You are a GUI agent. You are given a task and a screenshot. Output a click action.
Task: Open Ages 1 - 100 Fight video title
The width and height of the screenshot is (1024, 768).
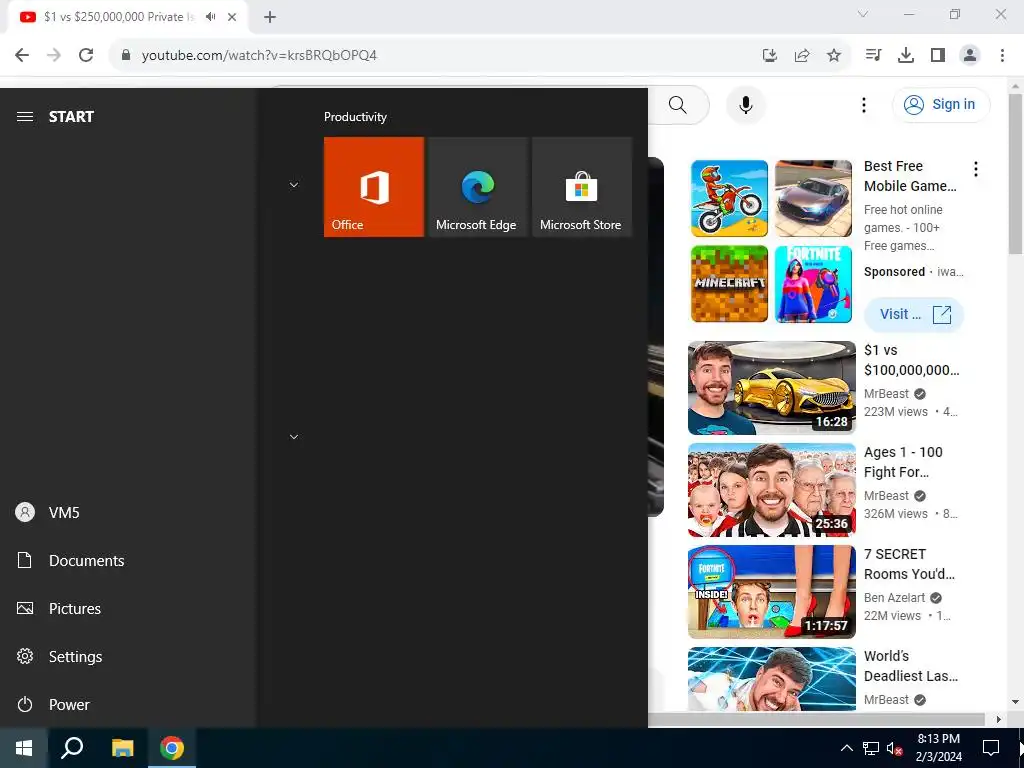pos(903,462)
